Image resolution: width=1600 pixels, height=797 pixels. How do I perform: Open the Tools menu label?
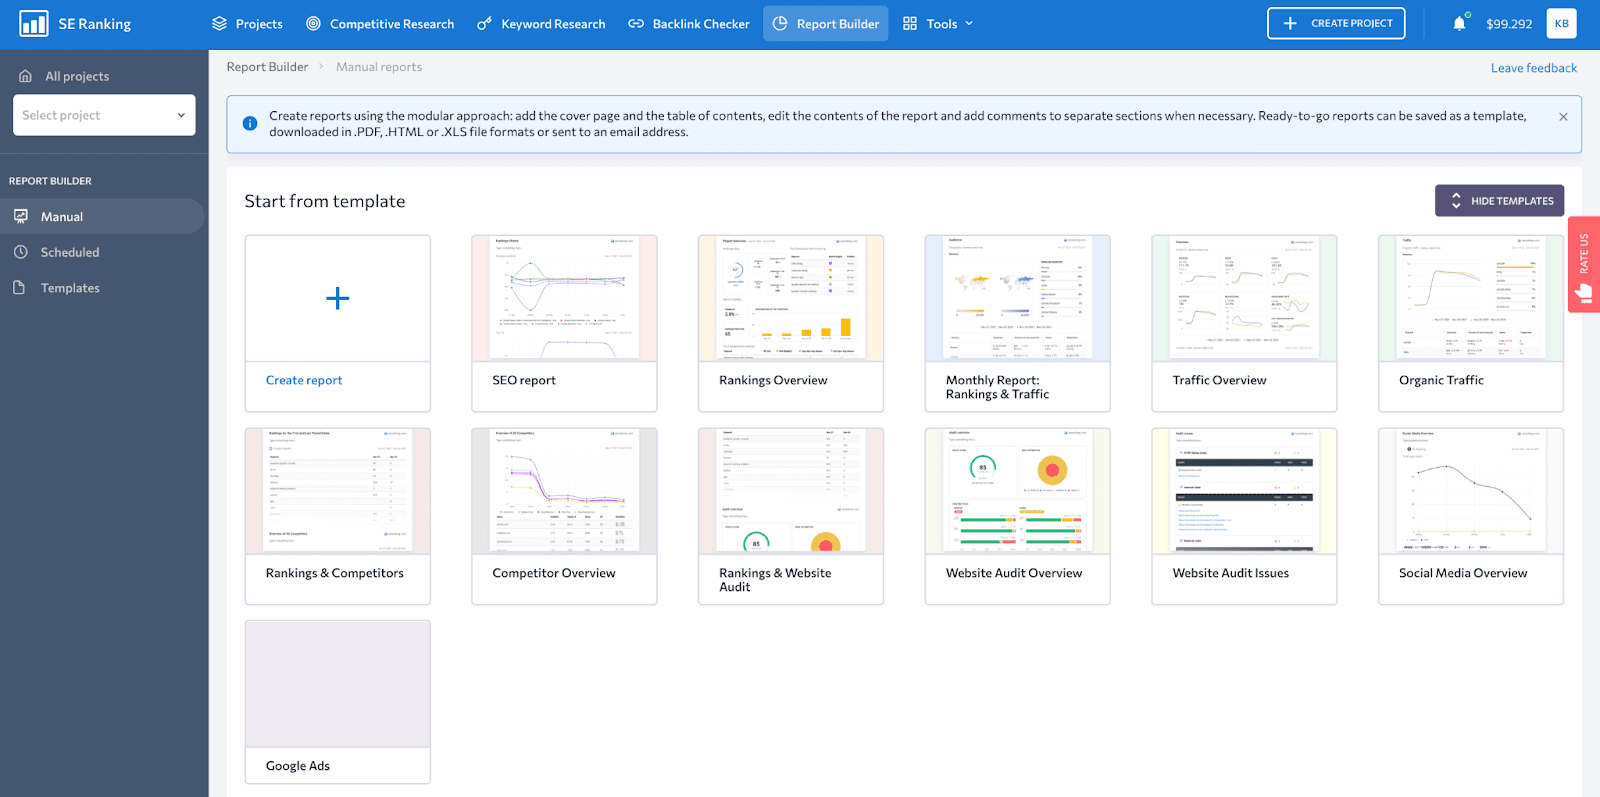coord(942,24)
